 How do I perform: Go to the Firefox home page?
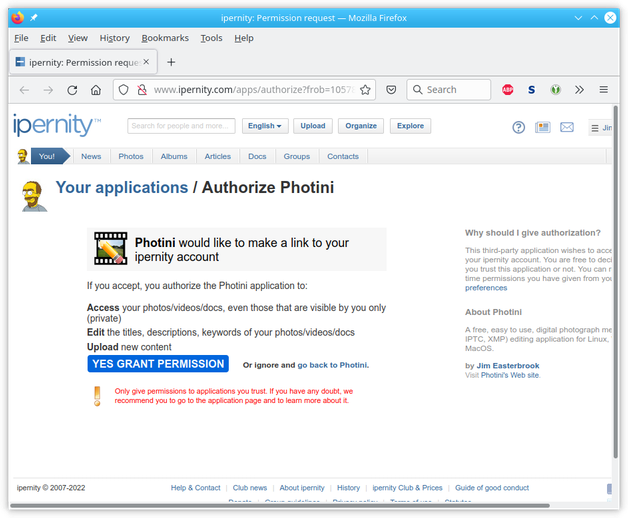[96, 90]
